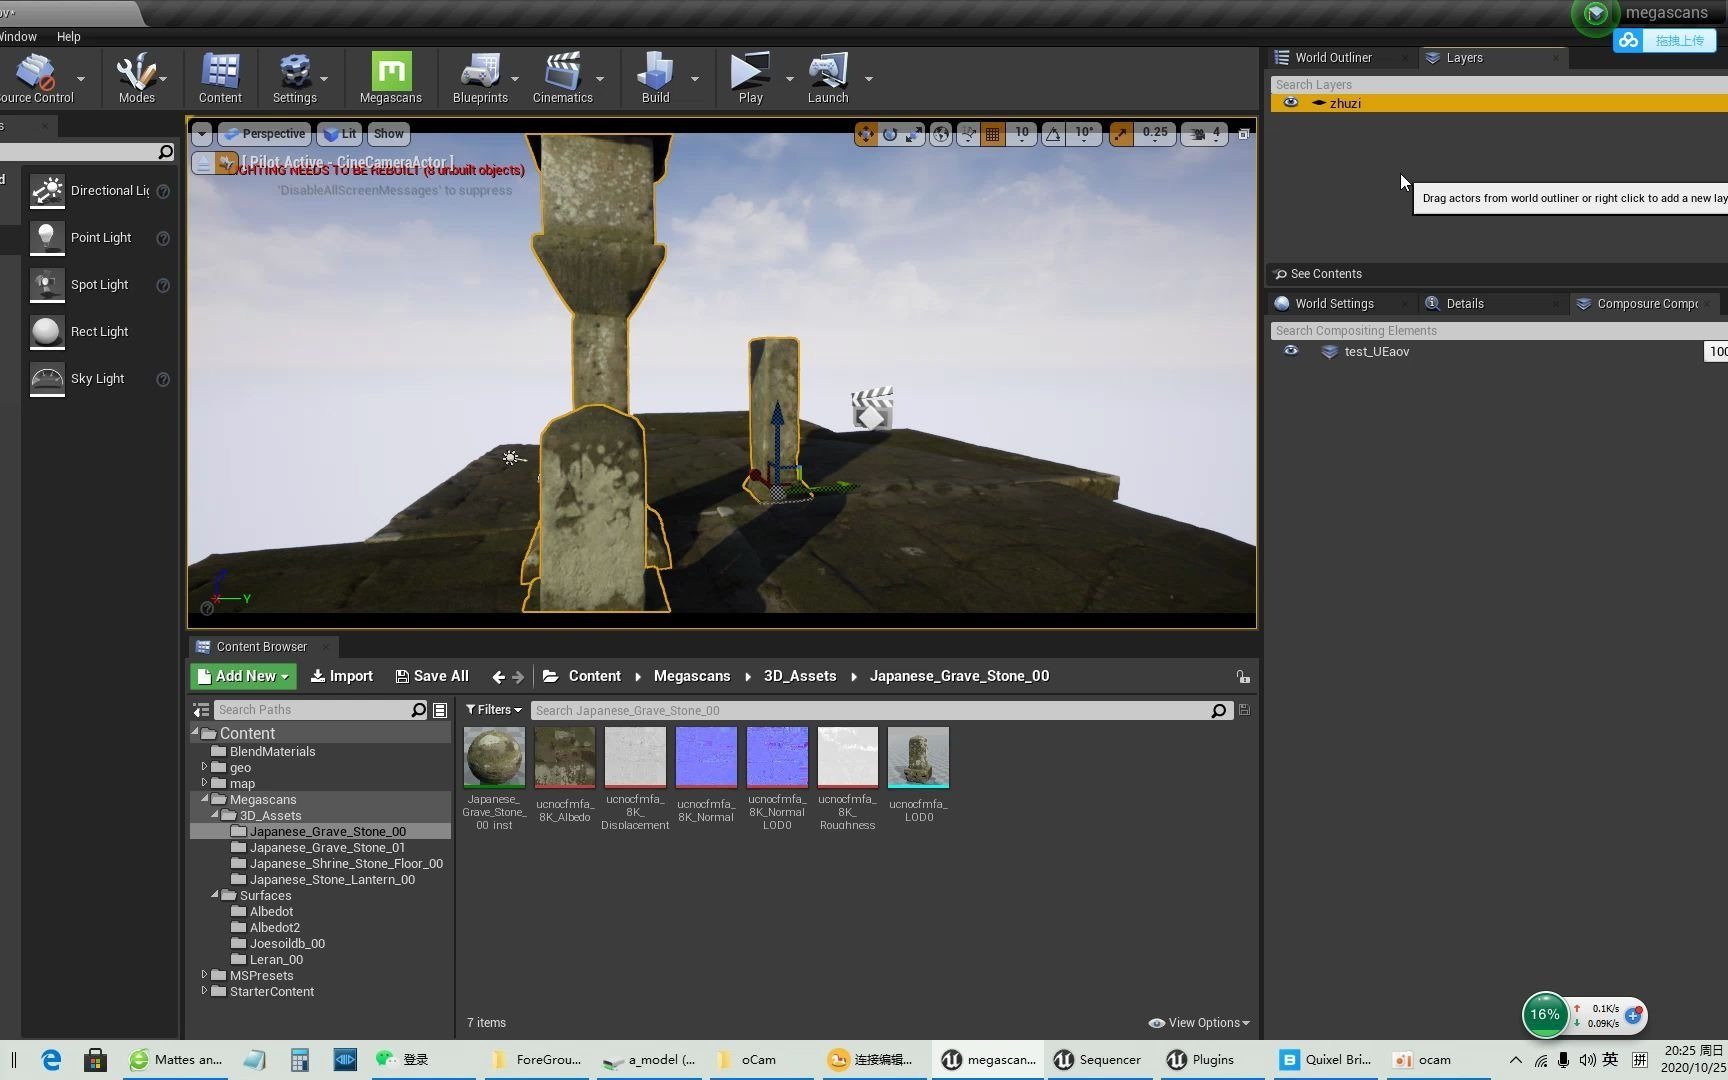Open the Perspective viewport dropdown
1728x1080 pixels.
click(264, 133)
